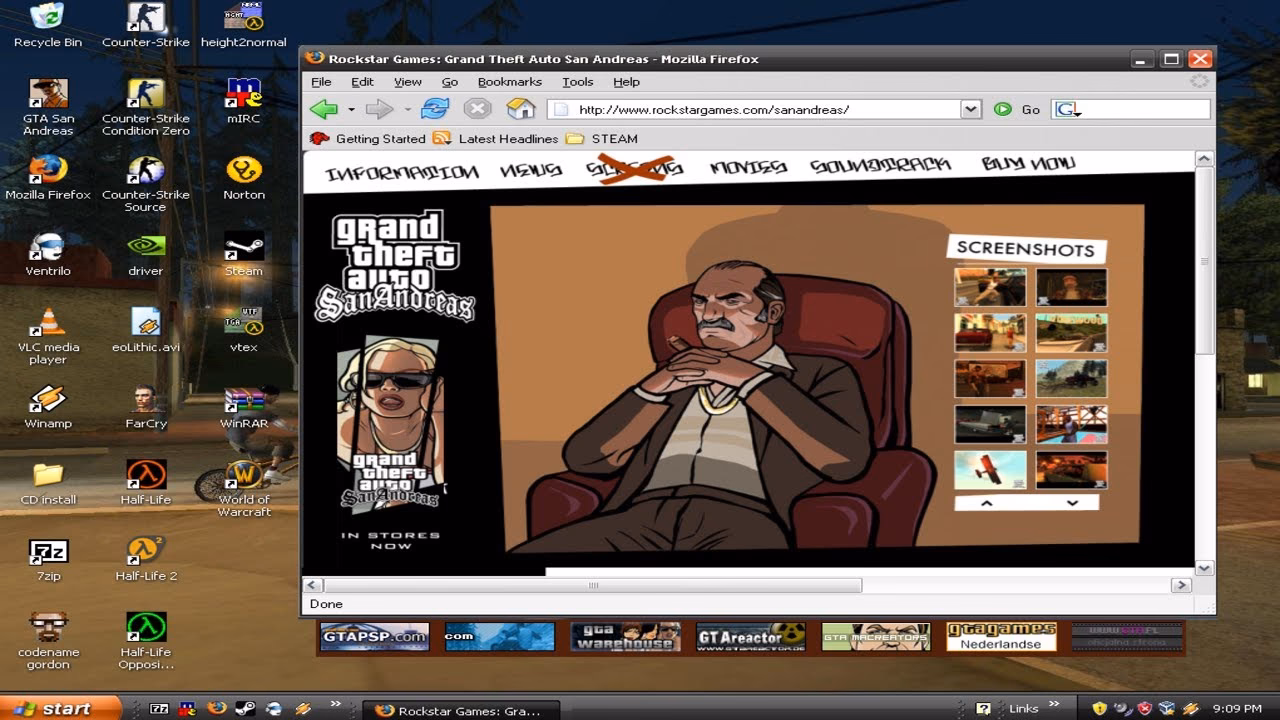The image size is (1280, 720).
Task: Launch Half-Life 2 desktop shortcut
Action: pos(146,559)
